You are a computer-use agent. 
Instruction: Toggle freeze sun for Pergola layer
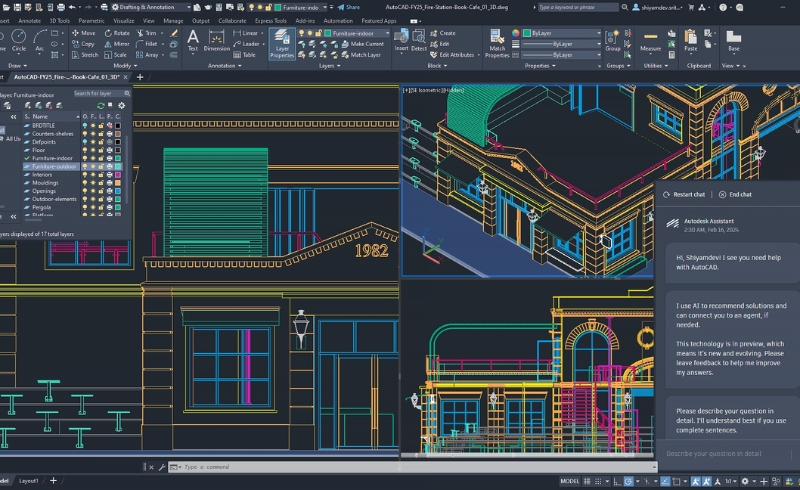93,207
